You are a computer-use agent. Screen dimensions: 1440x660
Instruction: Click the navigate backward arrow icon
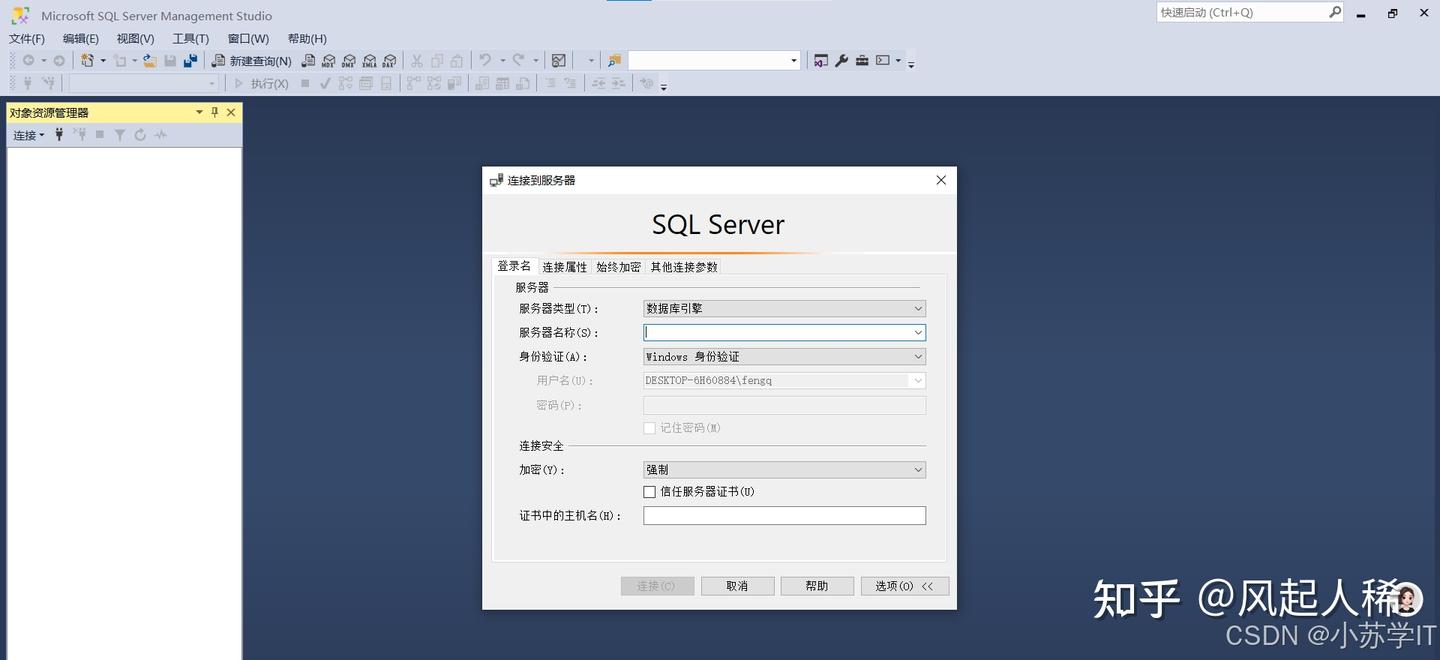(28, 60)
